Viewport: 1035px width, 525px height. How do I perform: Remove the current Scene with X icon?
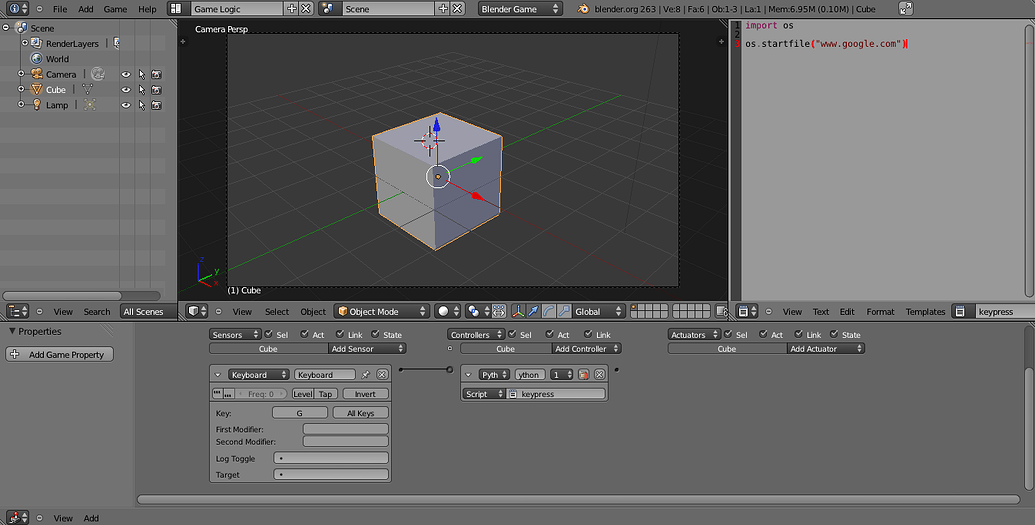click(x=457, y=9)
